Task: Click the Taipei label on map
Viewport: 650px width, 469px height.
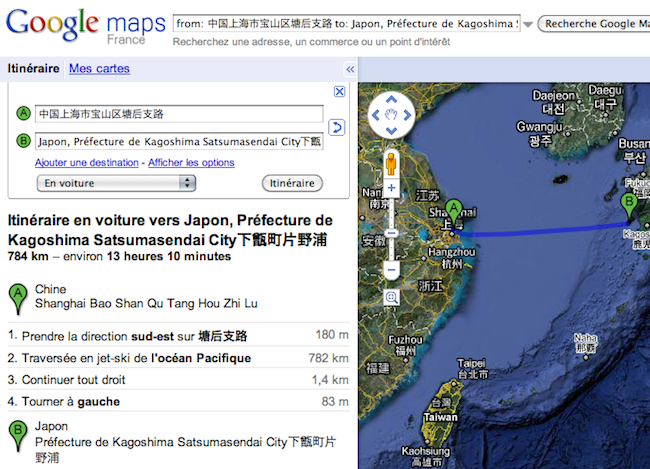Action: click(472, 369)
